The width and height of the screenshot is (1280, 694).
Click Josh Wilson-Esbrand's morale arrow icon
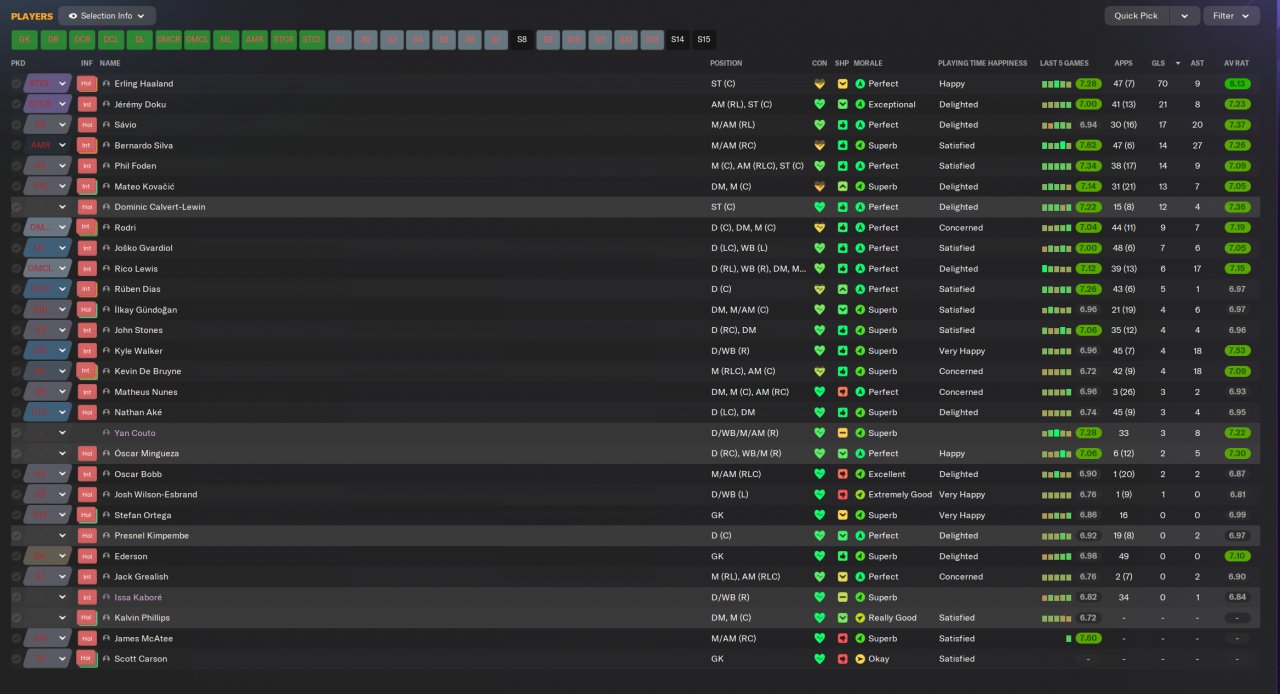(x=860, y=494)
